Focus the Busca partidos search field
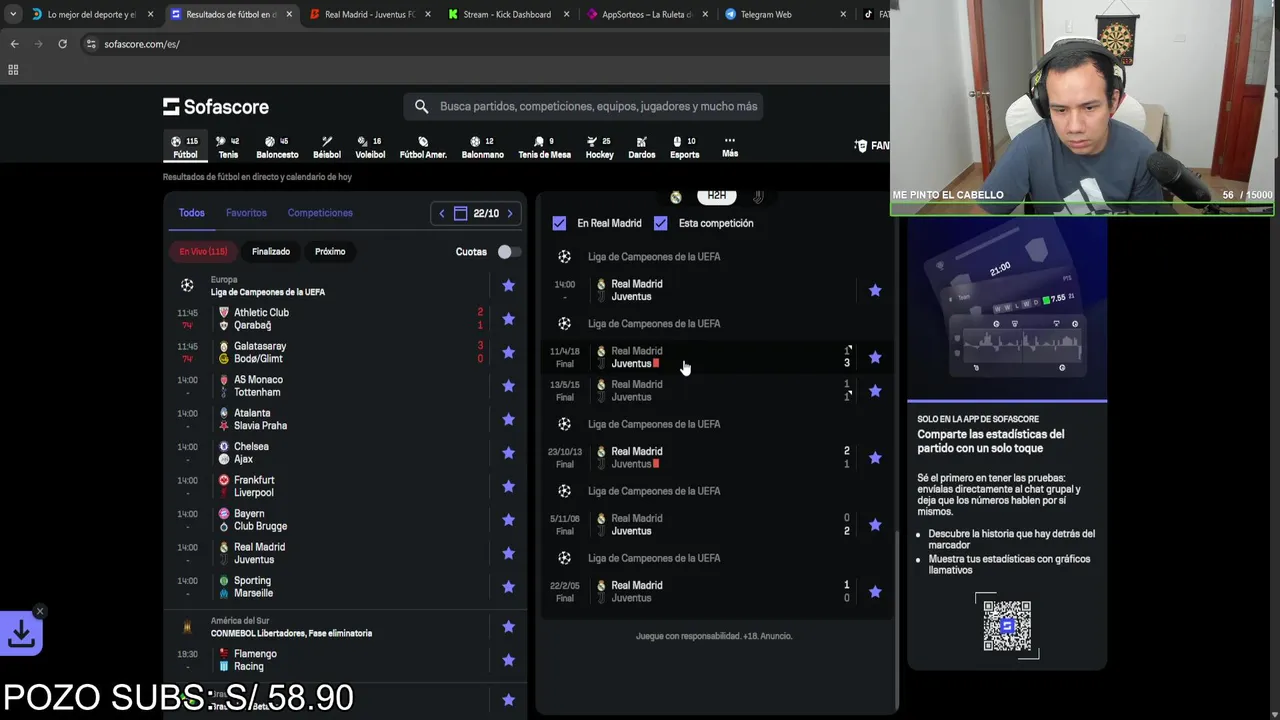This screenshot has height=720, width=1280. click(584, 106)
